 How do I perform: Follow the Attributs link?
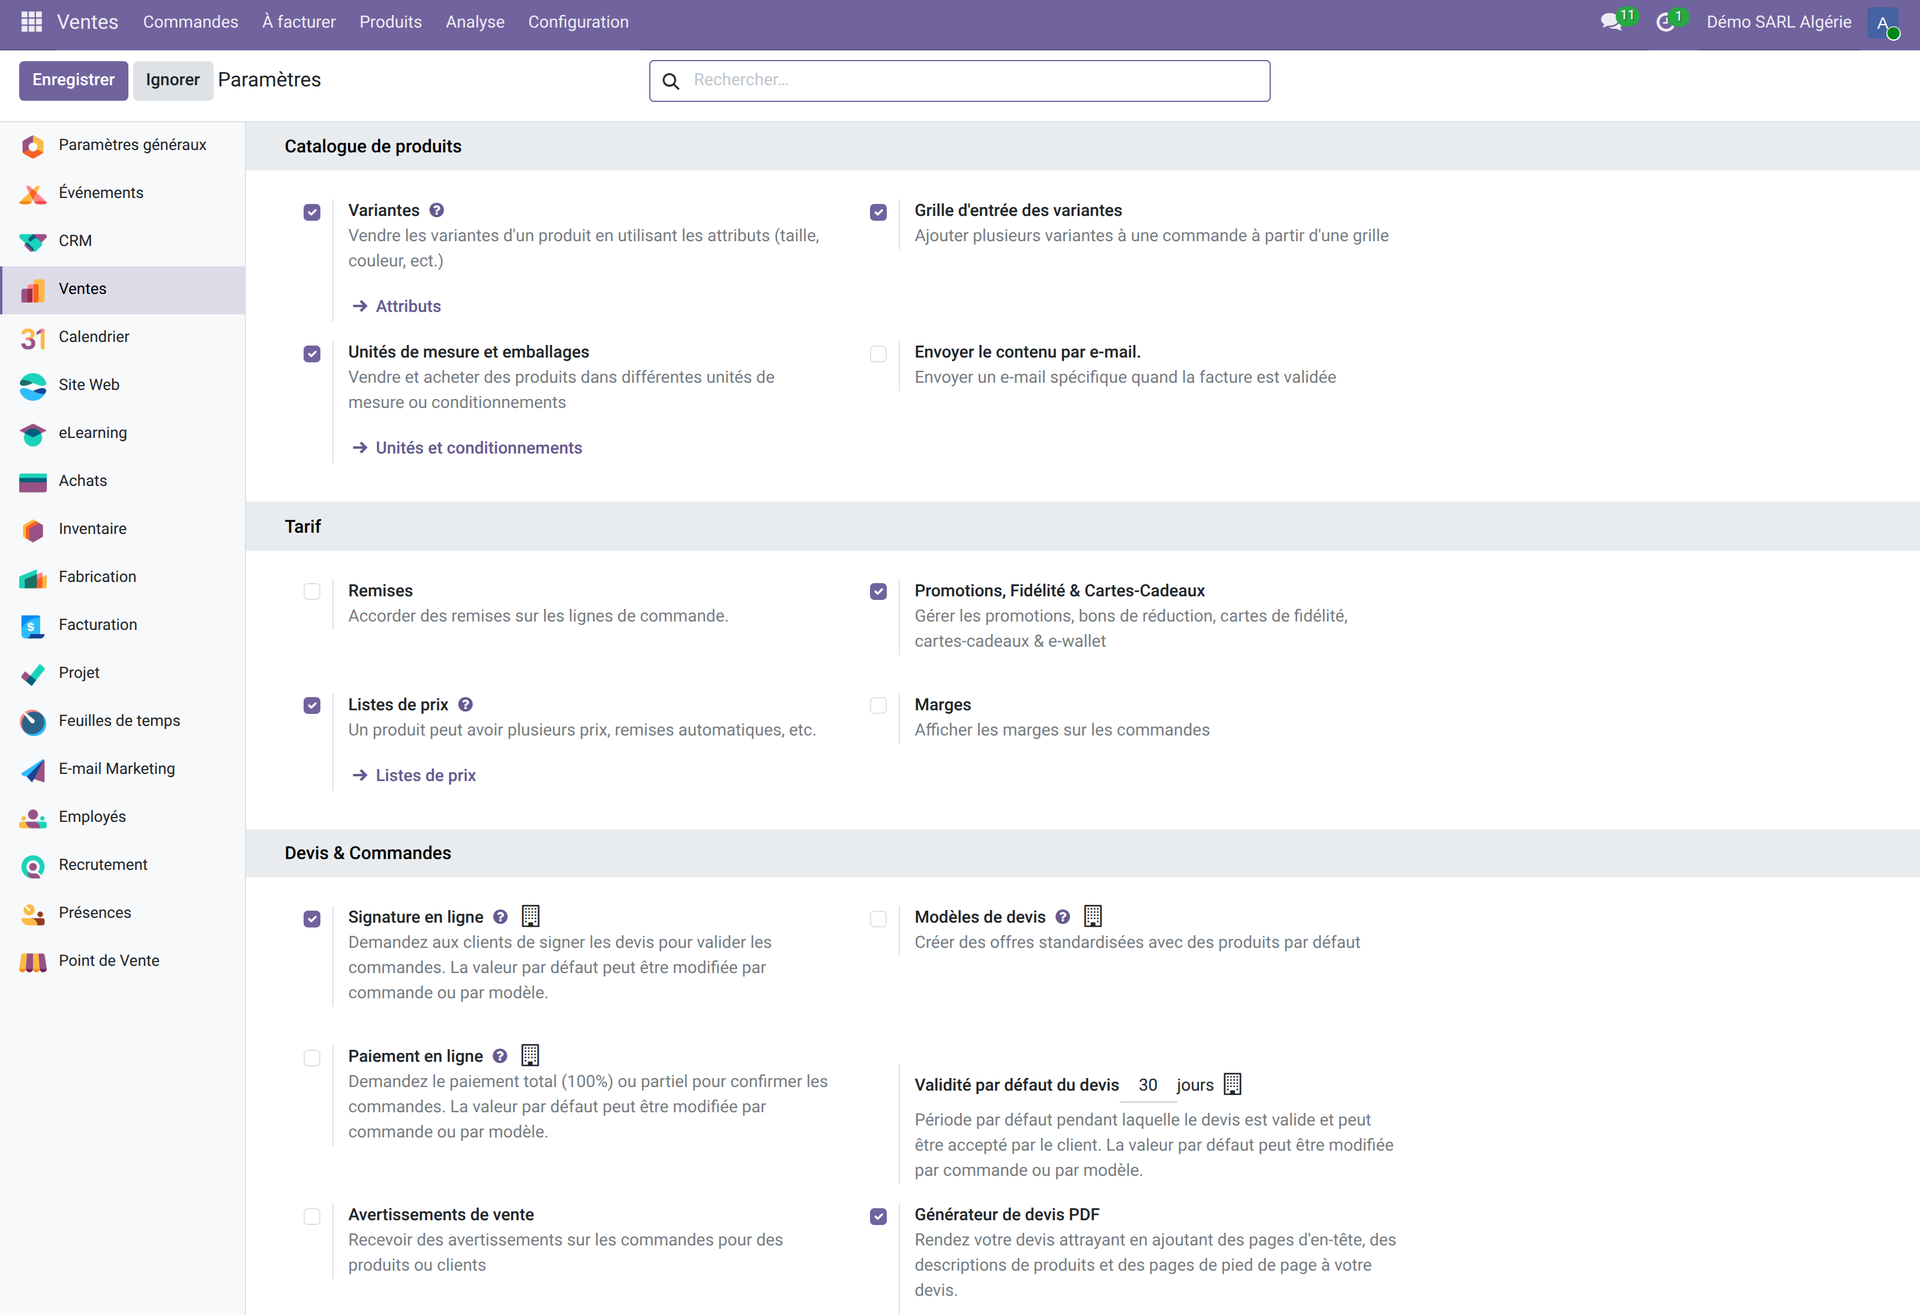tap(396, 306)
